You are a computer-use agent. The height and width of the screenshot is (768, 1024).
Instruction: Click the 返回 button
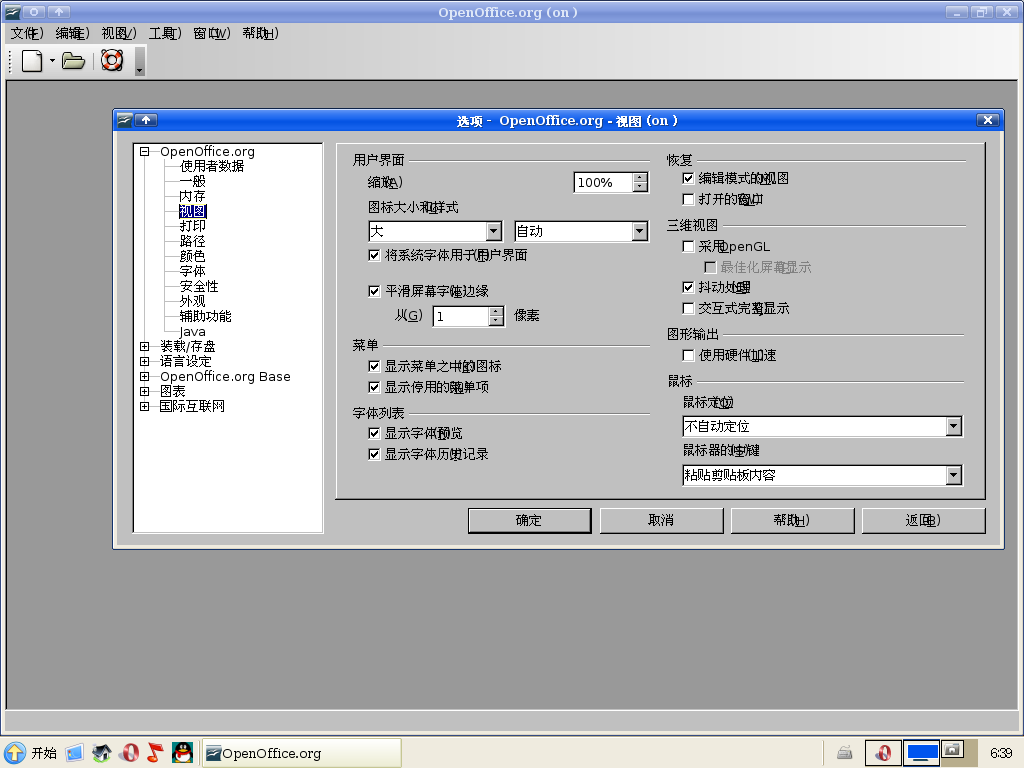point(923,520)
